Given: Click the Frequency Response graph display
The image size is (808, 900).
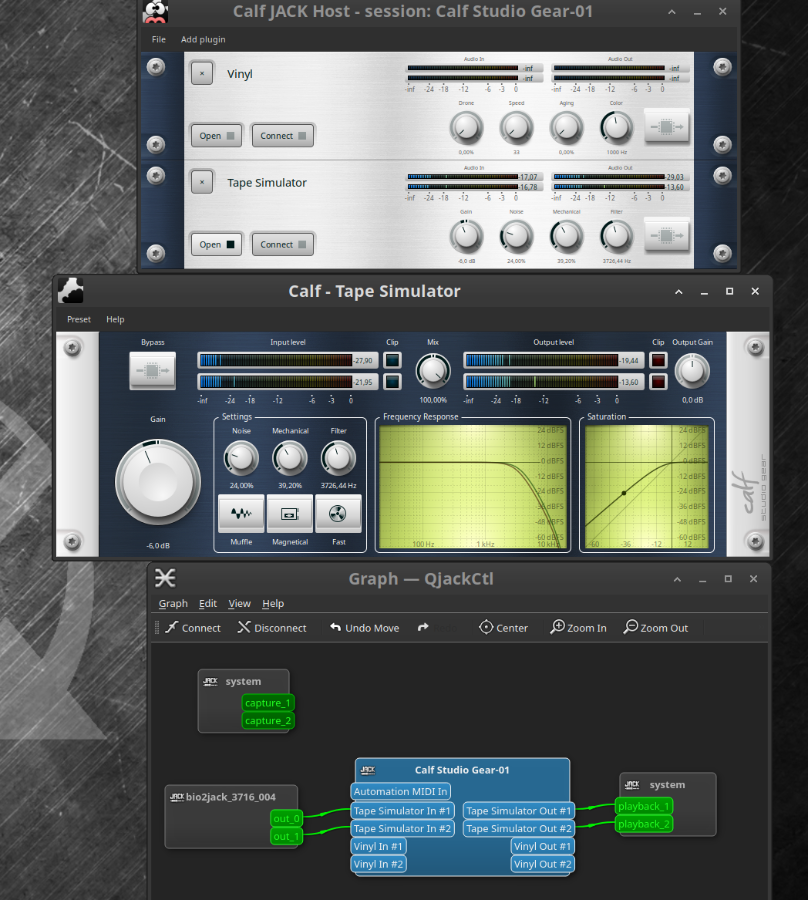Looking at the screenshot, I should [x=472, y=487].
